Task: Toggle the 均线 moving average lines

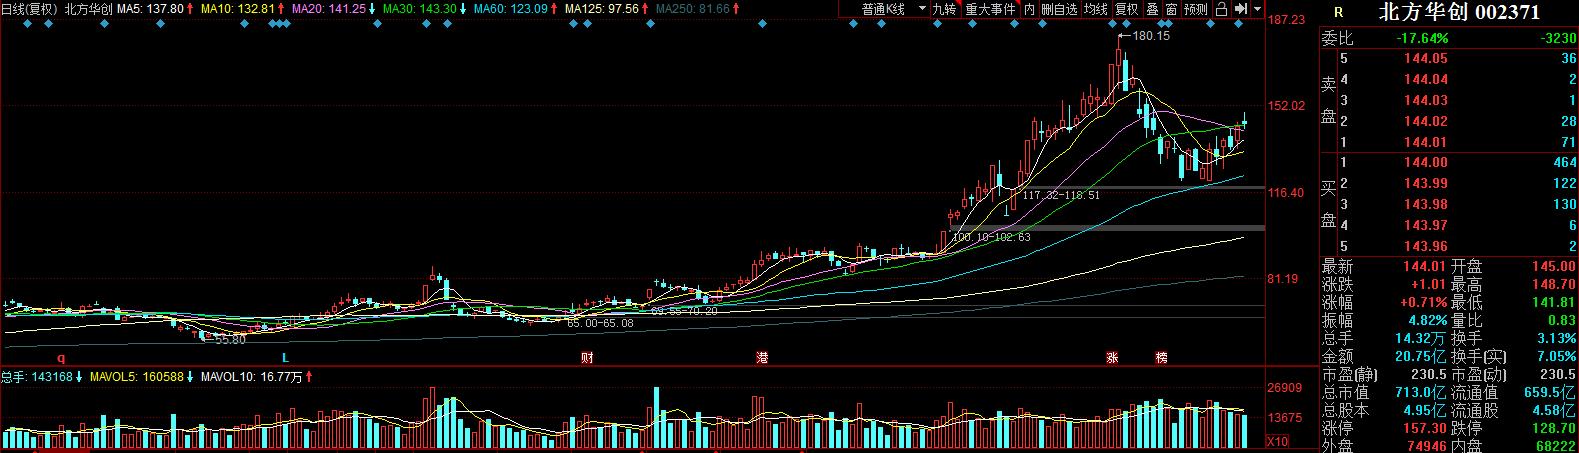Action: coord(1096,9)
